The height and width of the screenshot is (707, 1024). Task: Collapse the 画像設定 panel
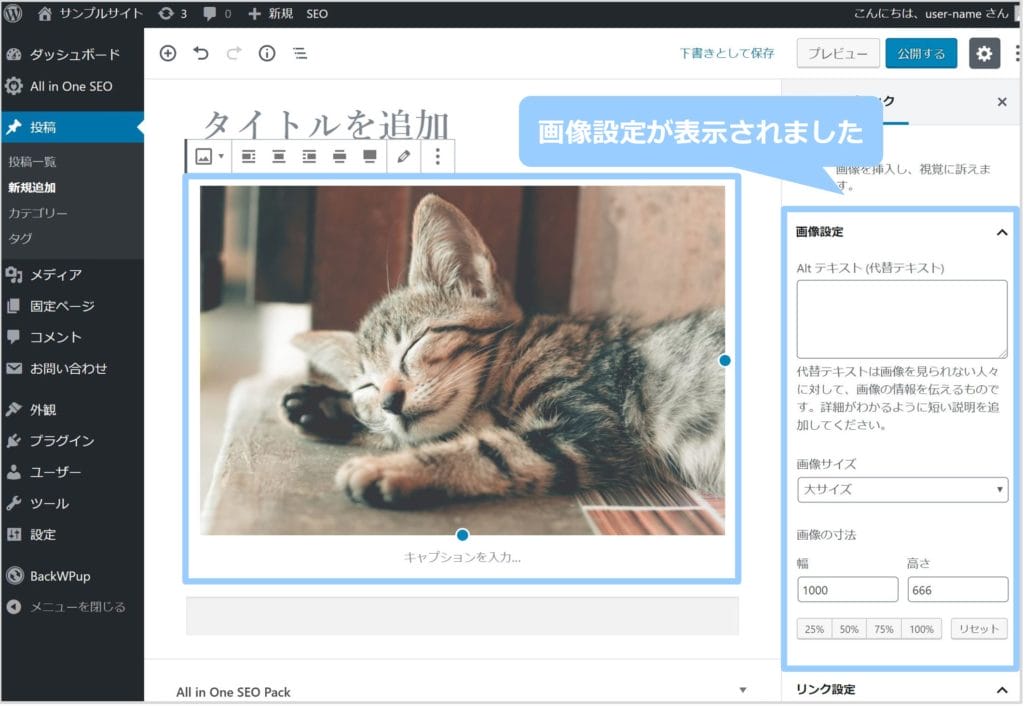pos(1001,232)
